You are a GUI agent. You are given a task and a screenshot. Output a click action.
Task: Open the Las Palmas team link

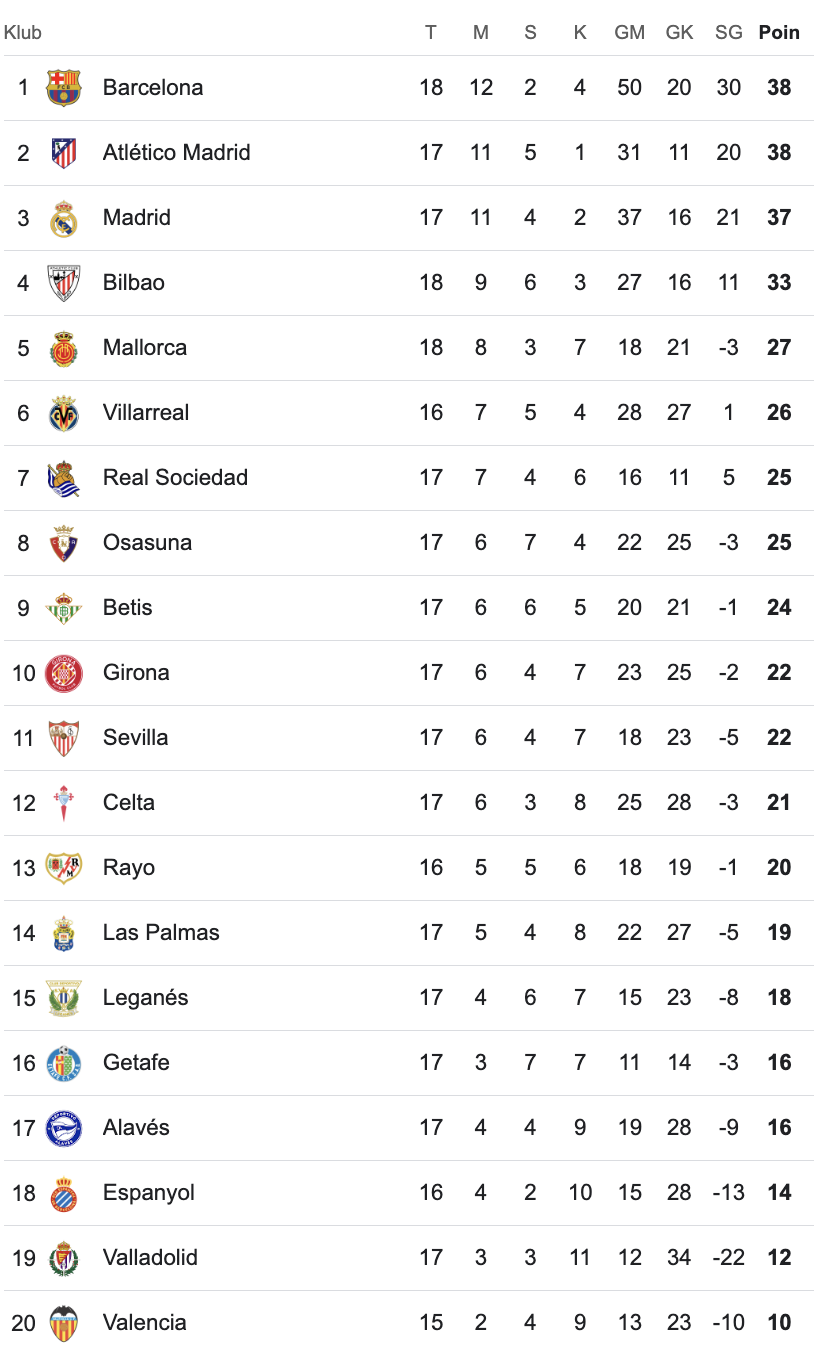(161, 933)
